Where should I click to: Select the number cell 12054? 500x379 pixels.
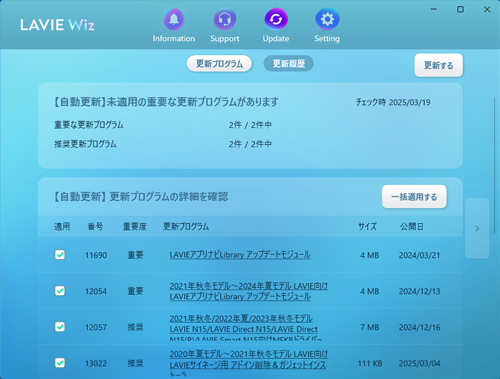pos(96,291)
